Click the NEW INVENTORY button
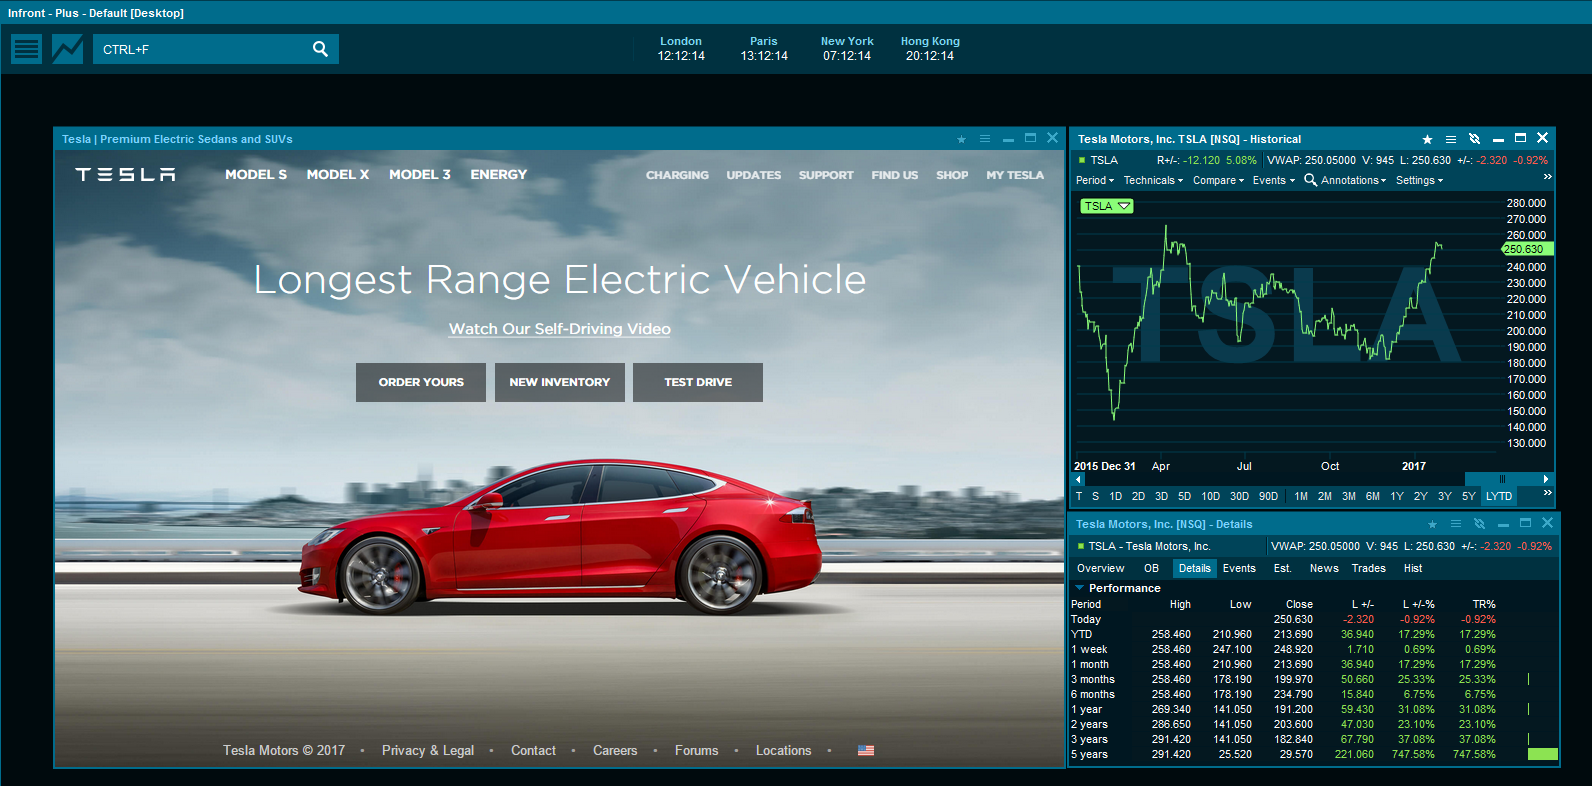 pos(560,382)
